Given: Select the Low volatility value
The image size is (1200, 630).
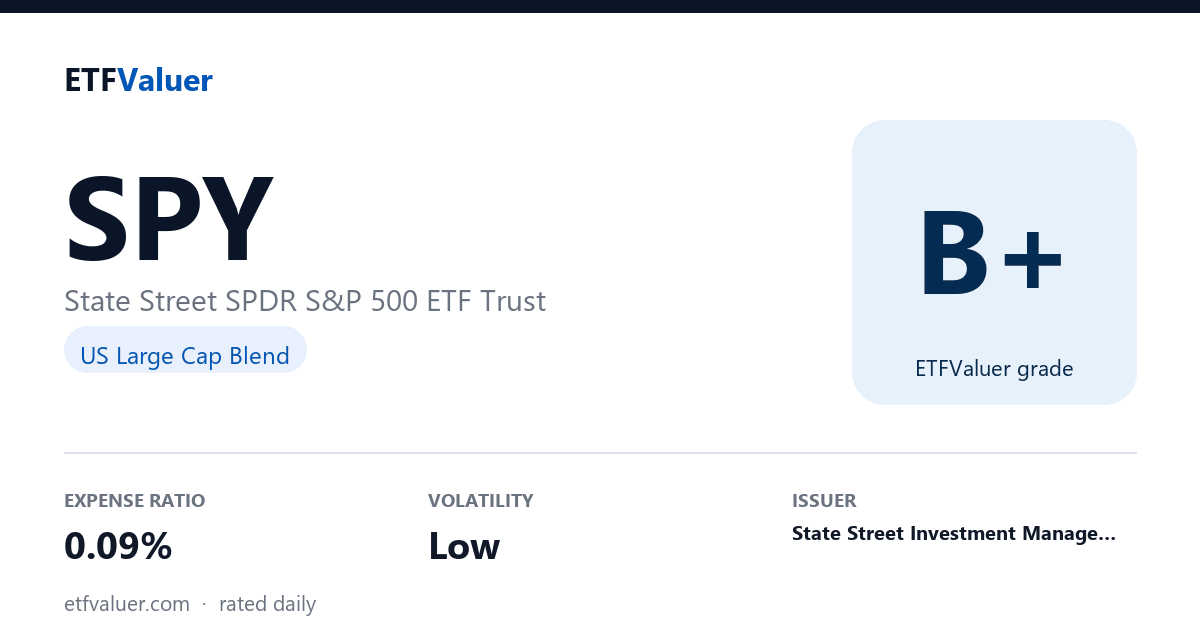Looking at the screenshot, I should (464, 547).
